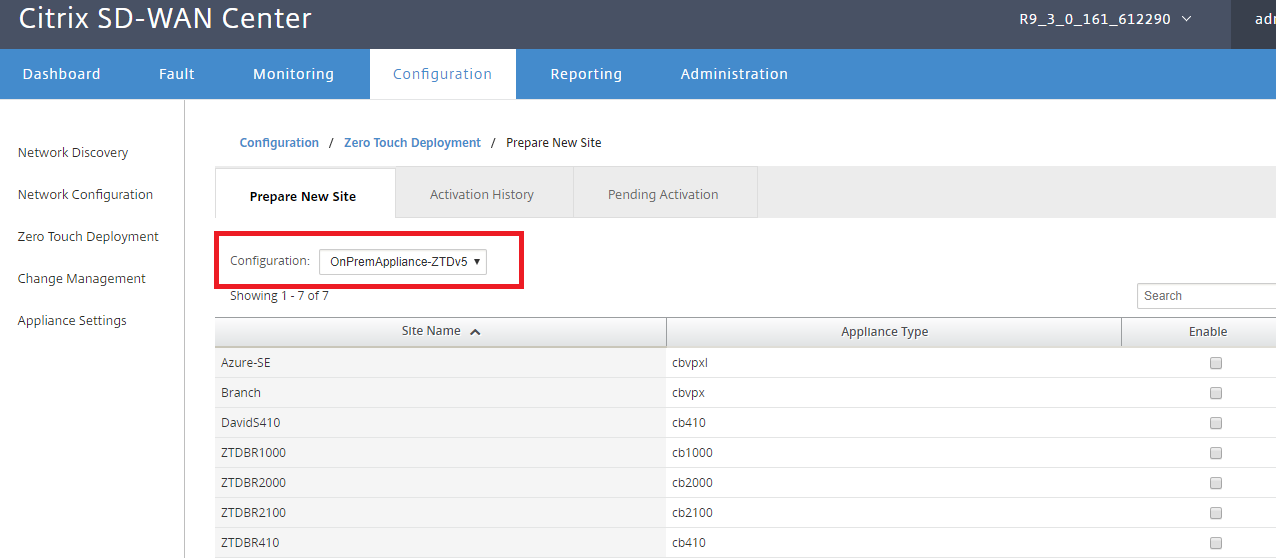
Task: Tick the DavidS410 enable checkbox
Action: tap(1216, 423)
